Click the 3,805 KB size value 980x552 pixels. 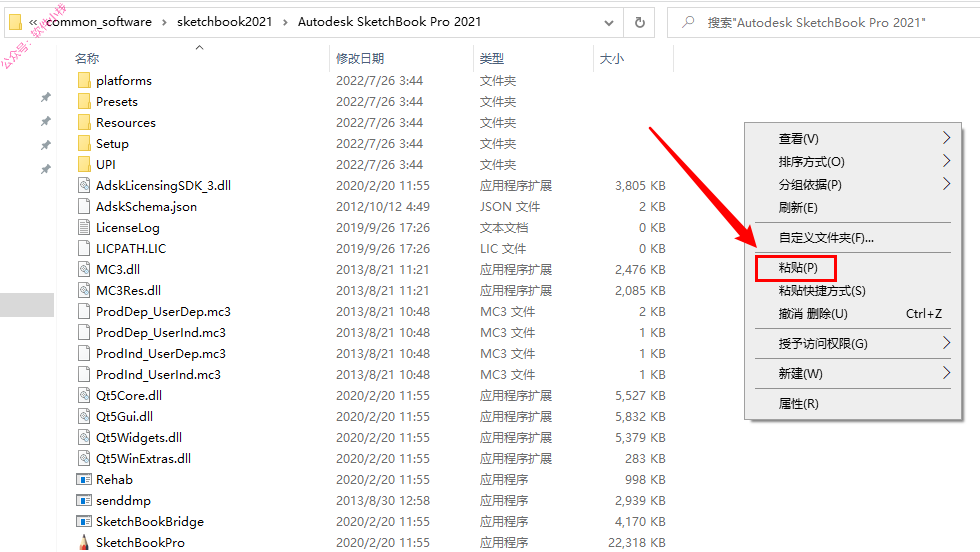[640, 186]
